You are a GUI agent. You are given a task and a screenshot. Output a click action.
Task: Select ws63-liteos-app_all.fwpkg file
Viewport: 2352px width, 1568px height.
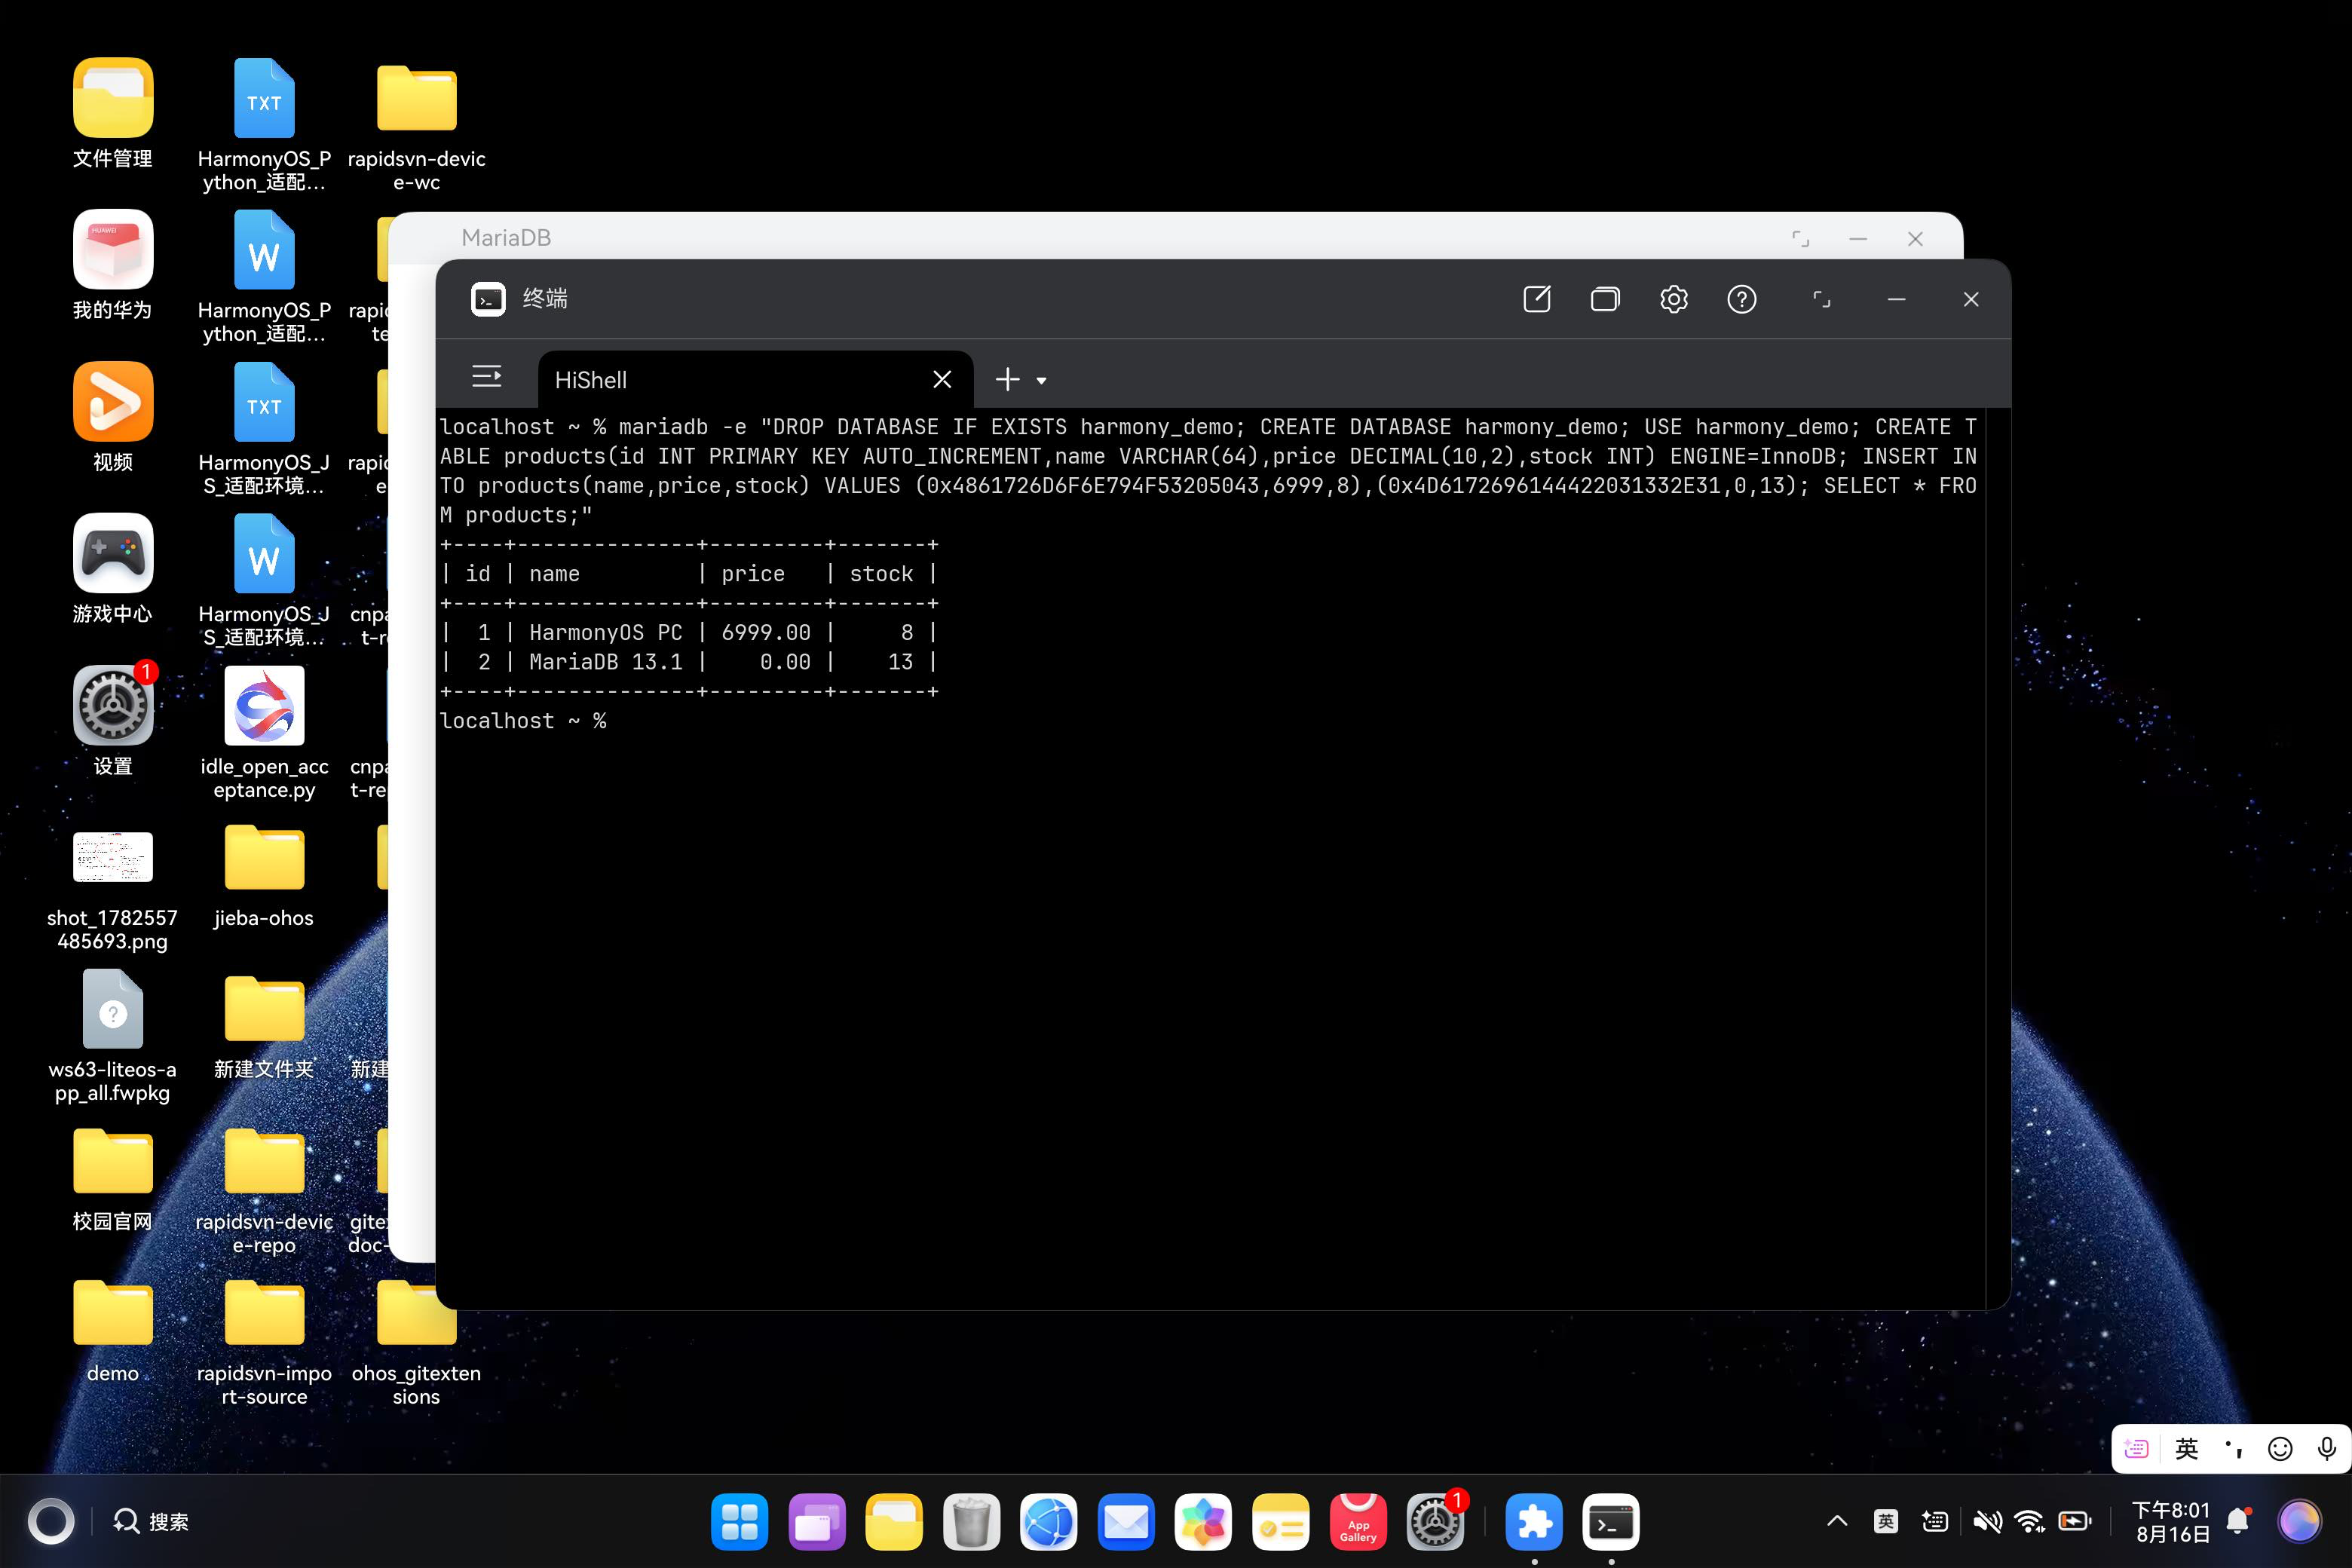pyautogui.click(x=113, y=1037)
